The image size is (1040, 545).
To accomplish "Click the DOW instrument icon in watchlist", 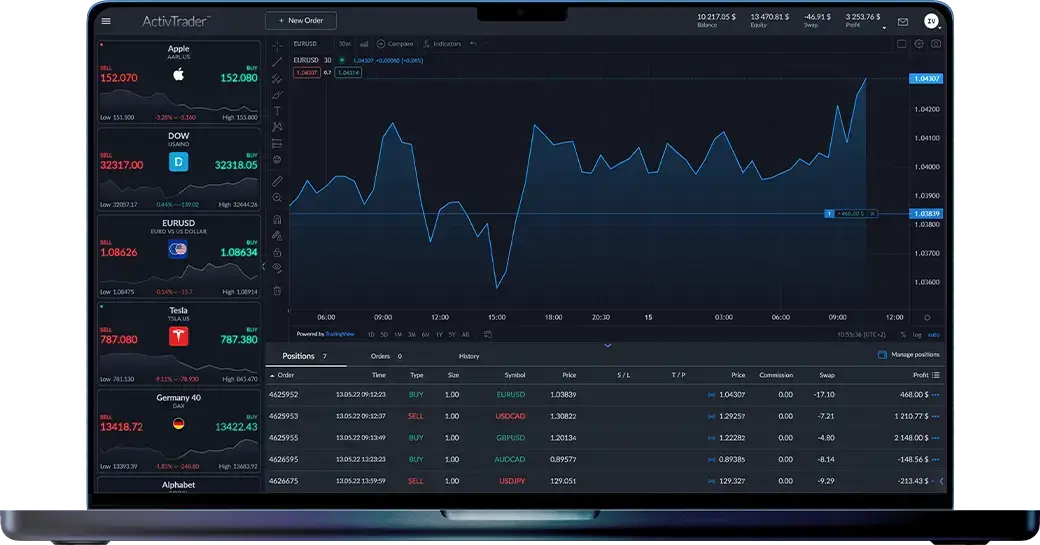I will 178,162.
